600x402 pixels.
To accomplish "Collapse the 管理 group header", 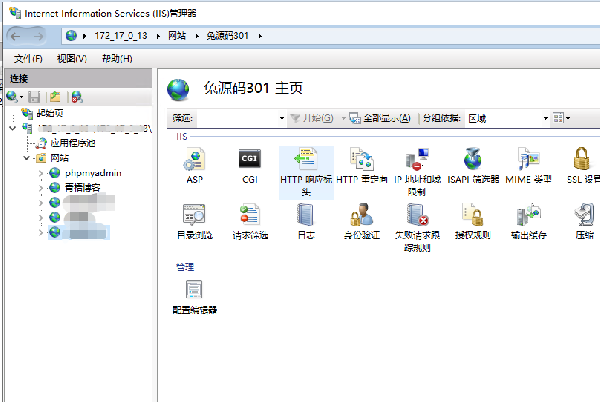I will tap(185, 267).
